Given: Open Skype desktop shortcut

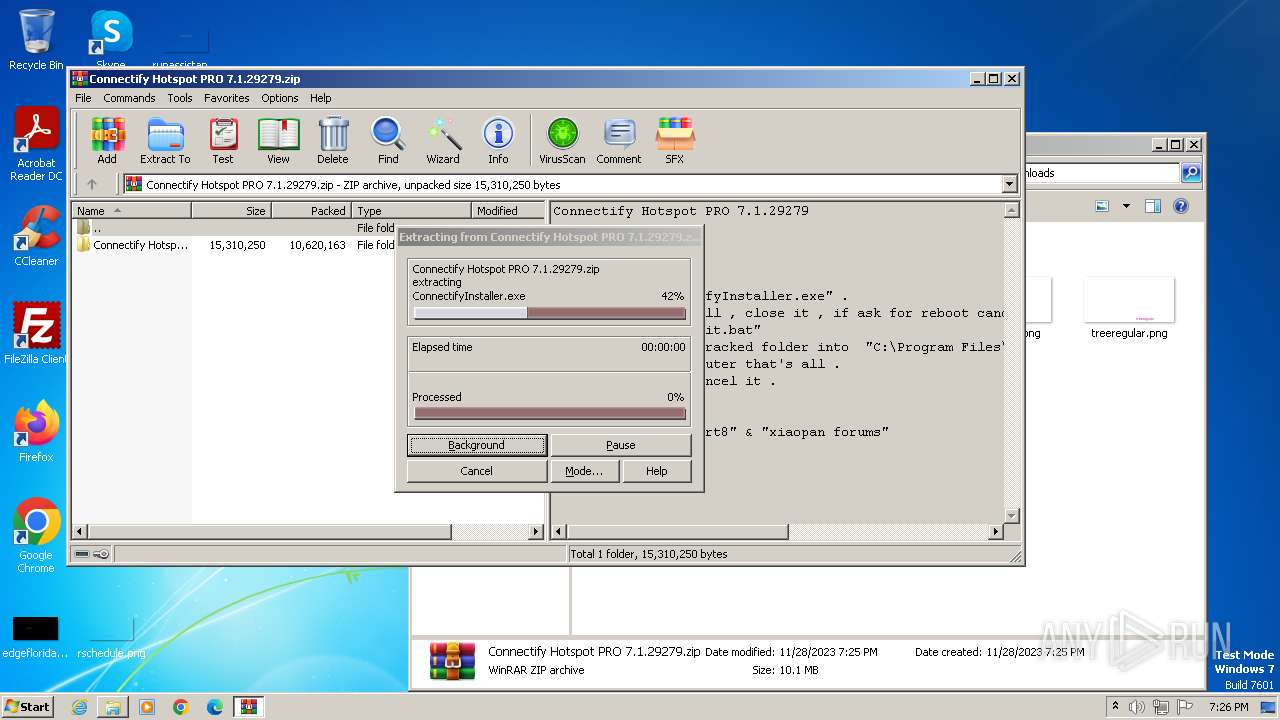Looking at the screenshot, I should click(x=111, y=37).
